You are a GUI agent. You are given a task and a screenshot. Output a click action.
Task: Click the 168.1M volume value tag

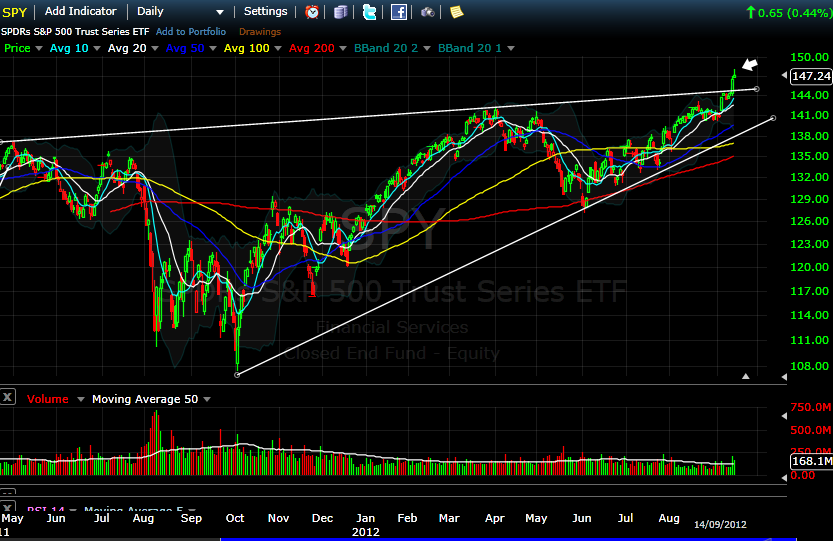point(811,461)
